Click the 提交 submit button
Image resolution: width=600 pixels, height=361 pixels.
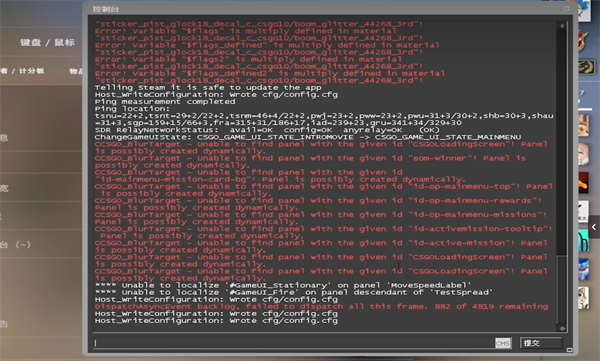coord(541,343)
